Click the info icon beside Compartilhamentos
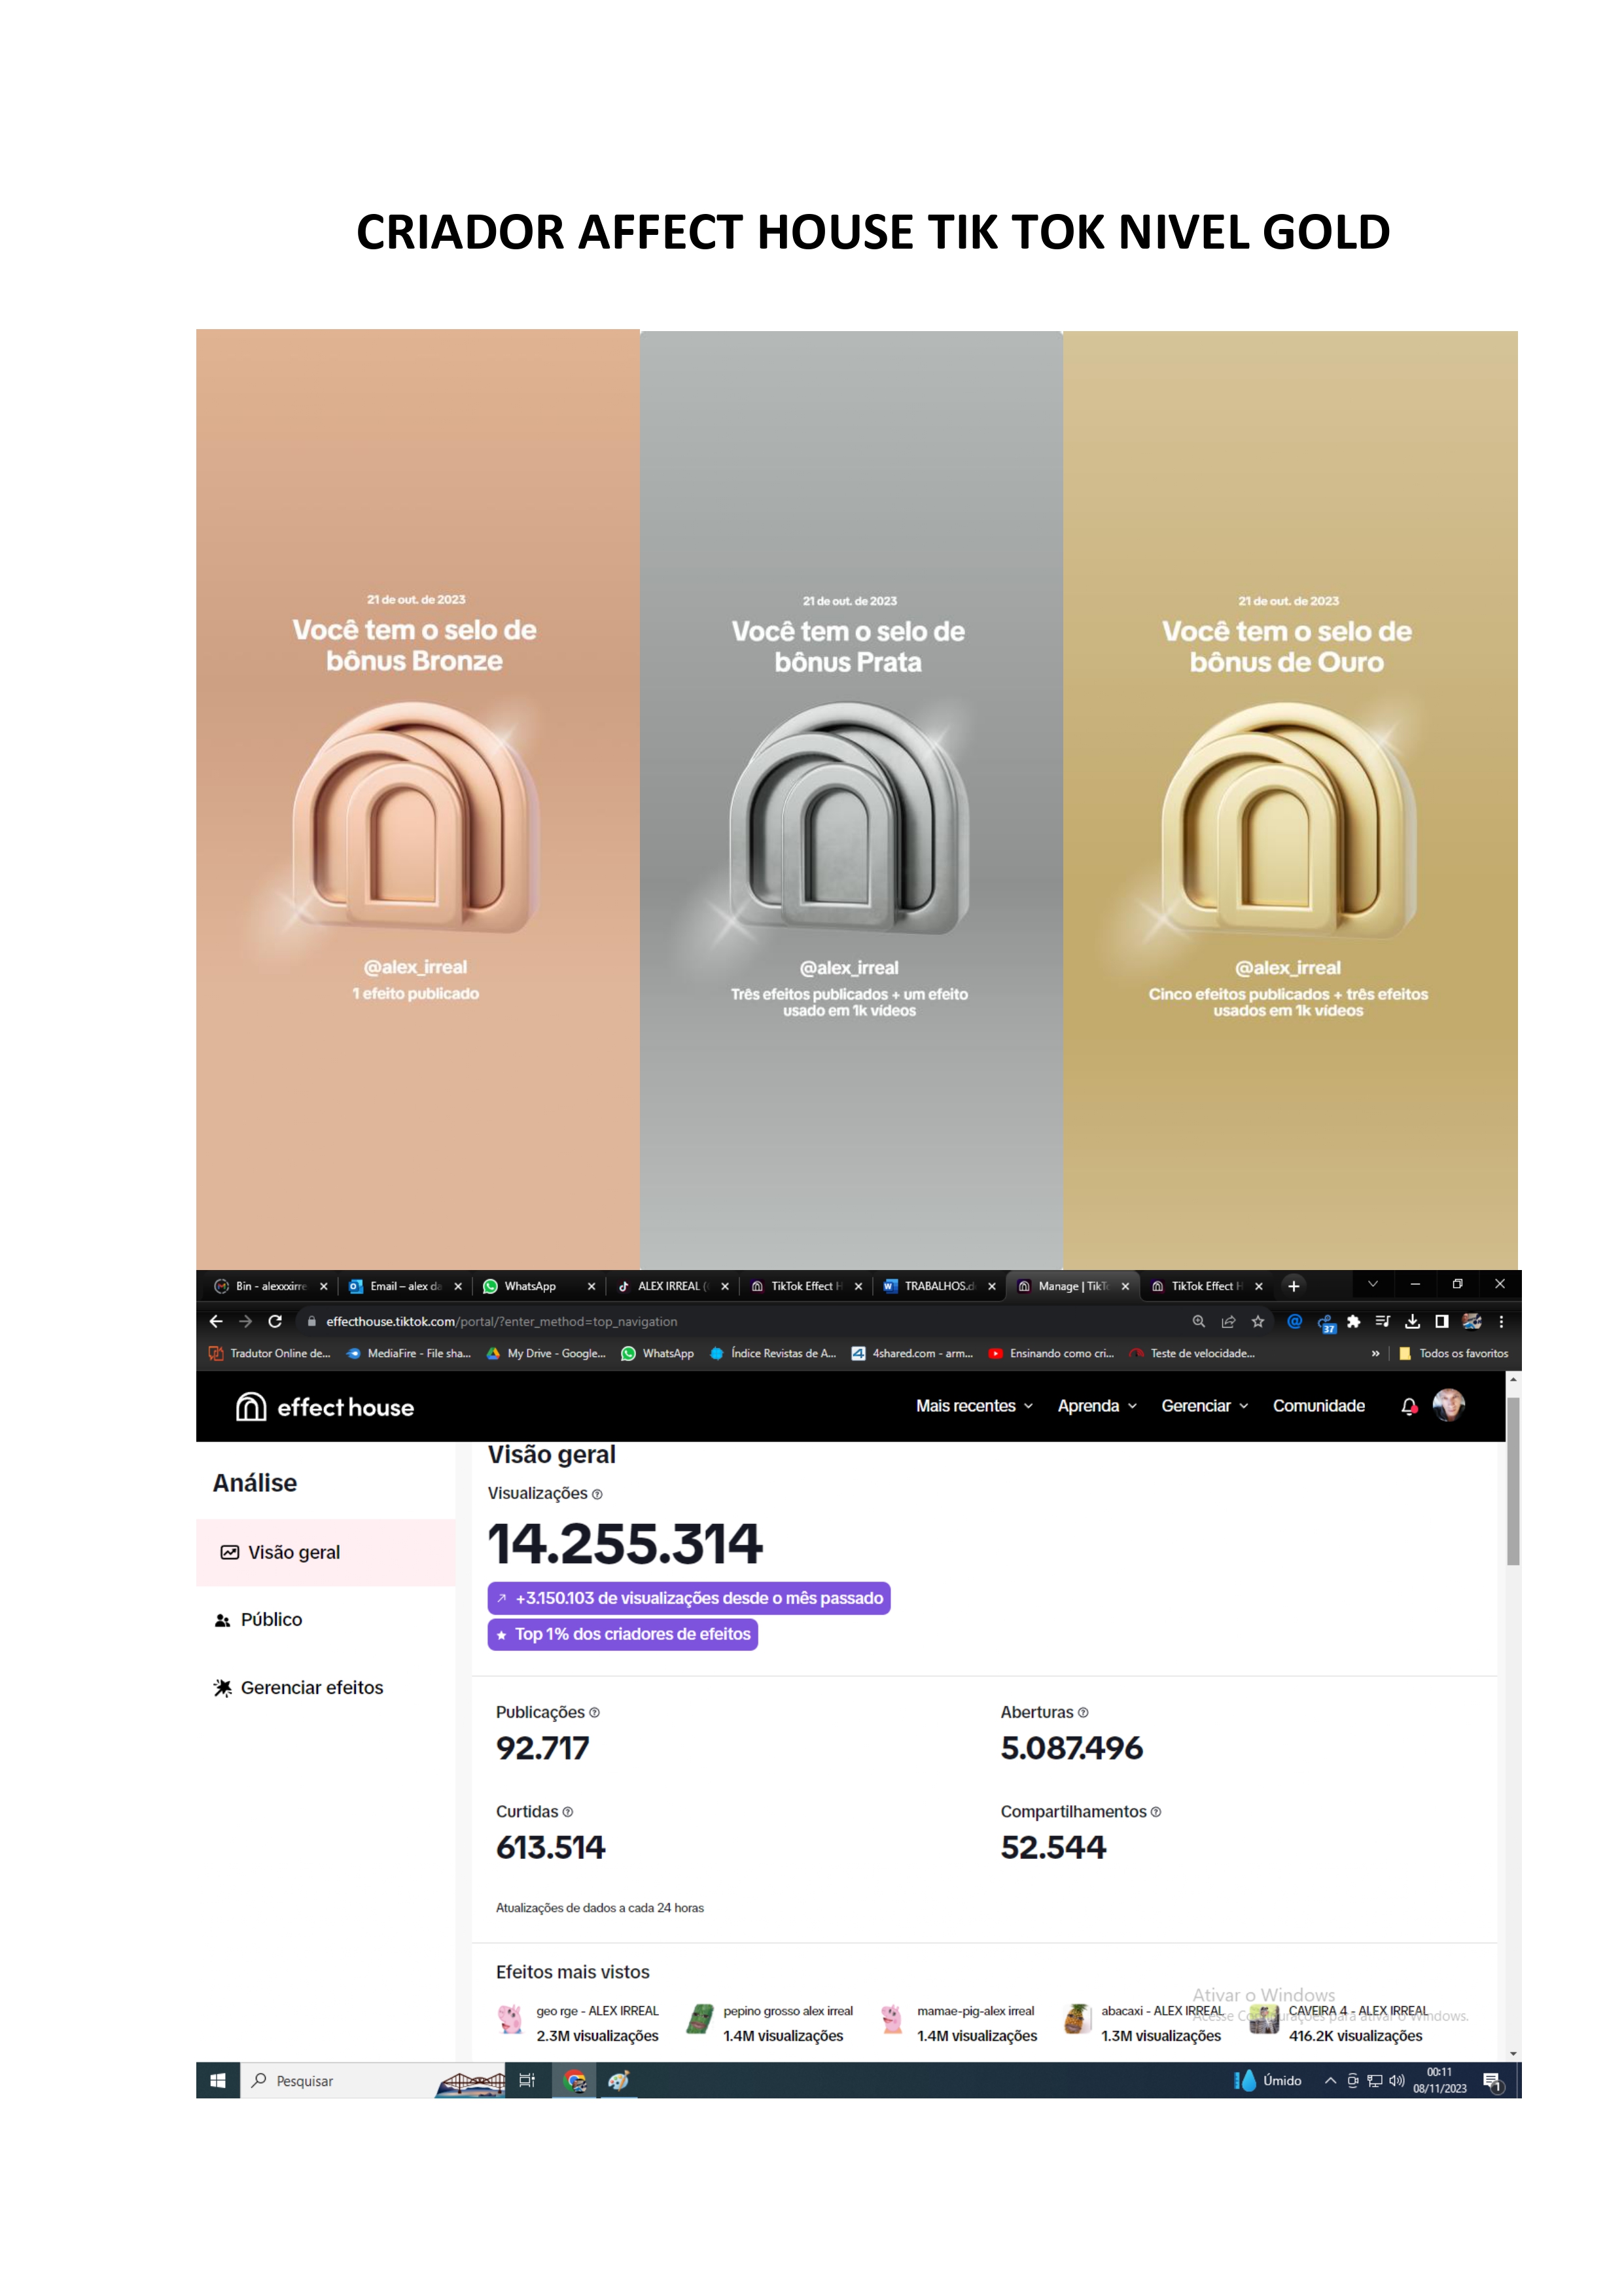Image resolution: width=1624 pixels, height=2296 pixels. [1156, 1812]
